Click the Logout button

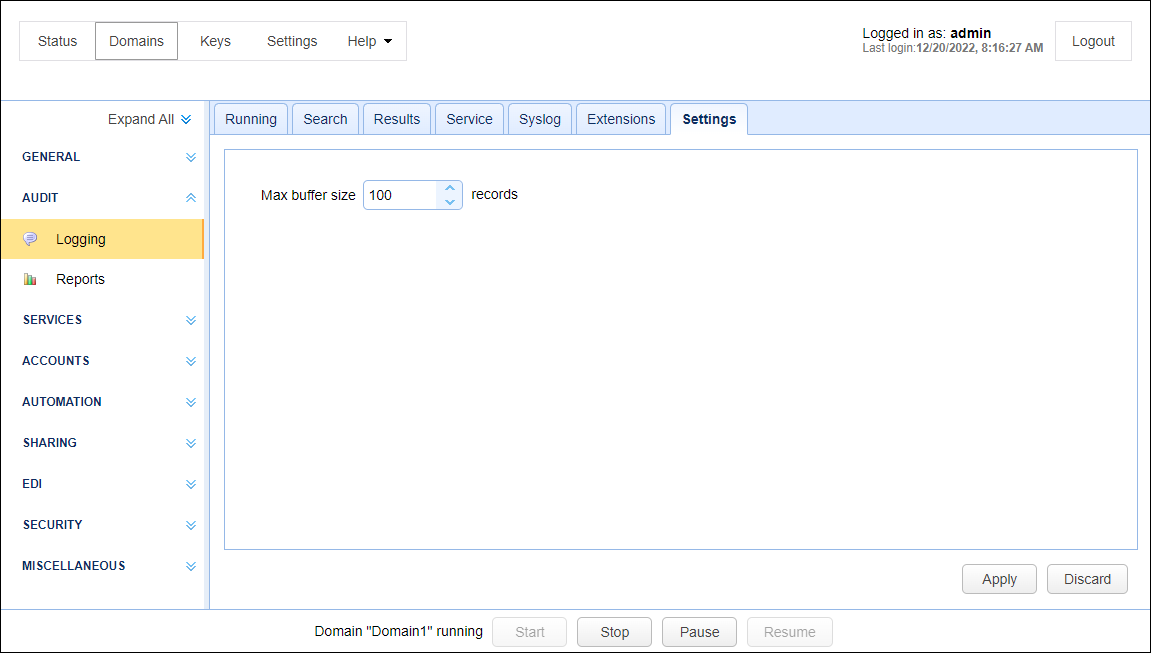coord(1093,41)
